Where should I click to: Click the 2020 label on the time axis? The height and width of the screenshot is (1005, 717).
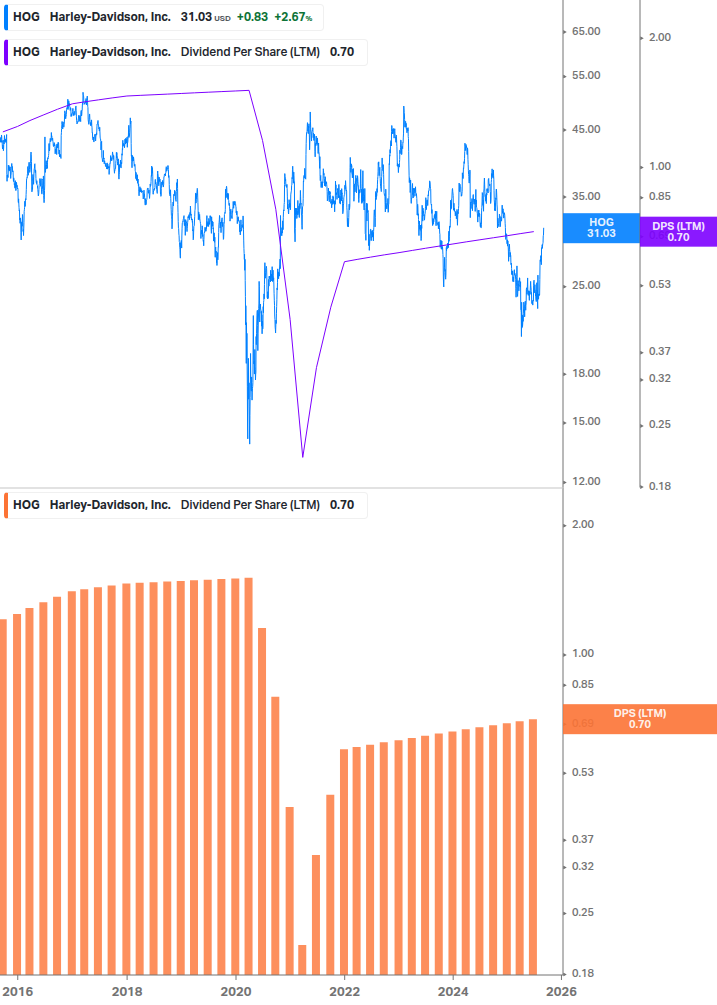click(236, 991)
